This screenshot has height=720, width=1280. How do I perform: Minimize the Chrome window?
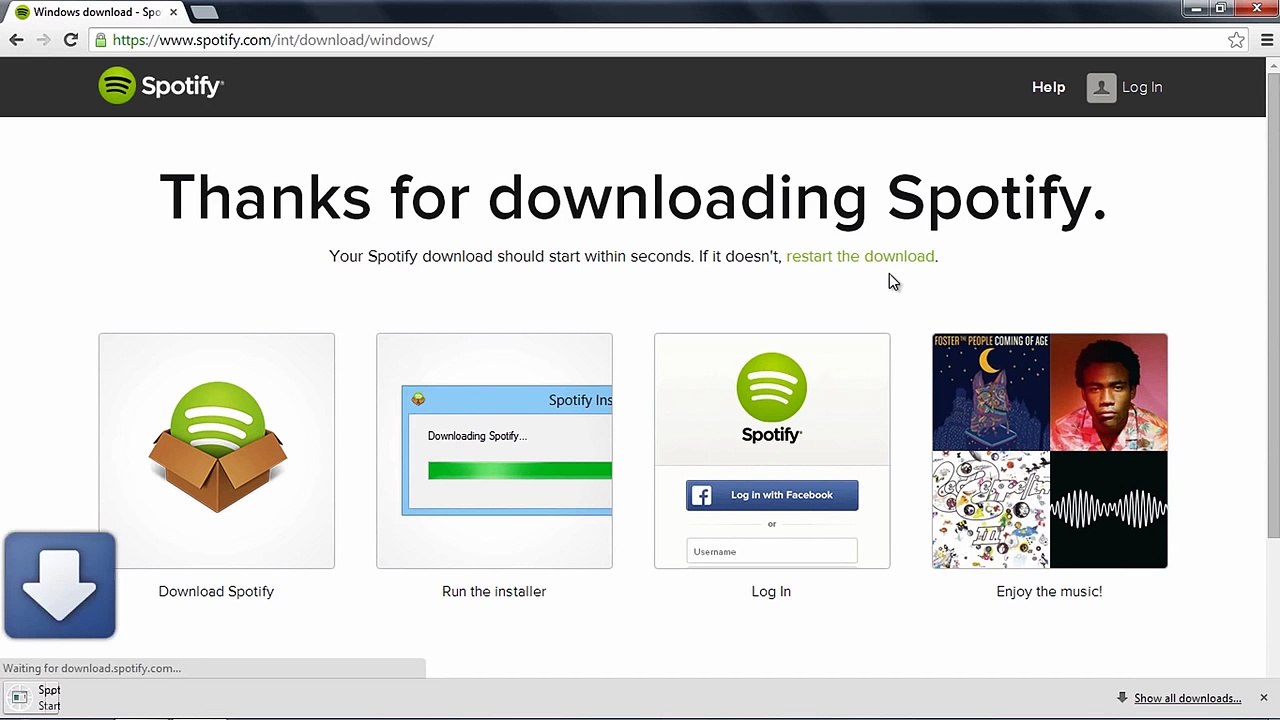1196,8
